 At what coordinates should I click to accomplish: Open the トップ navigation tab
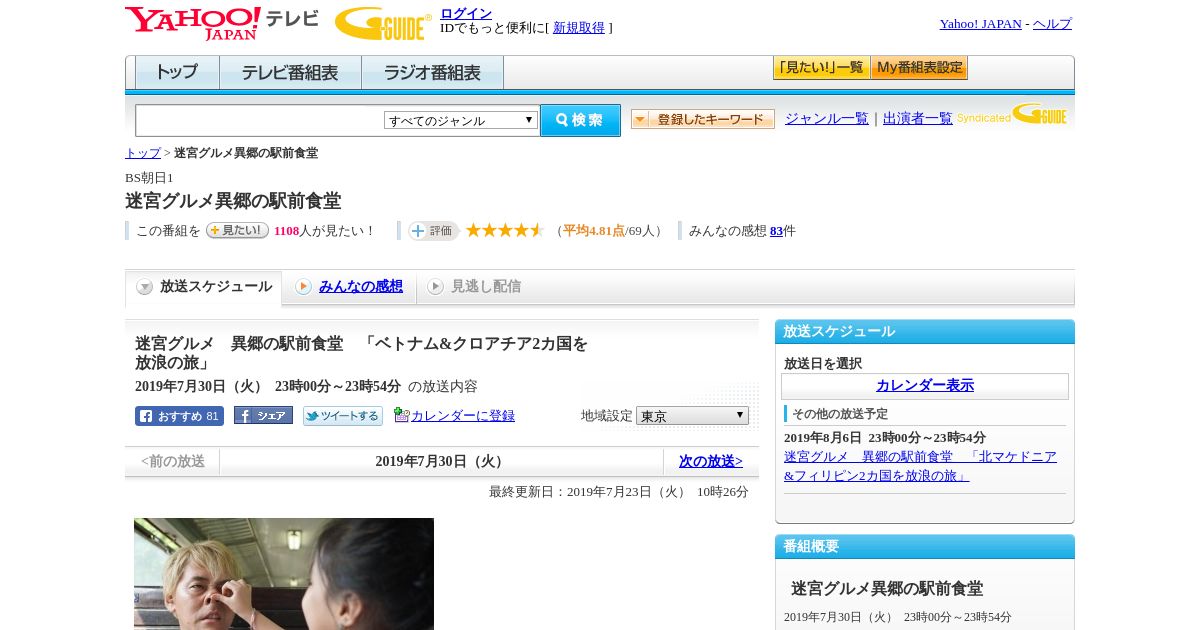177,73
